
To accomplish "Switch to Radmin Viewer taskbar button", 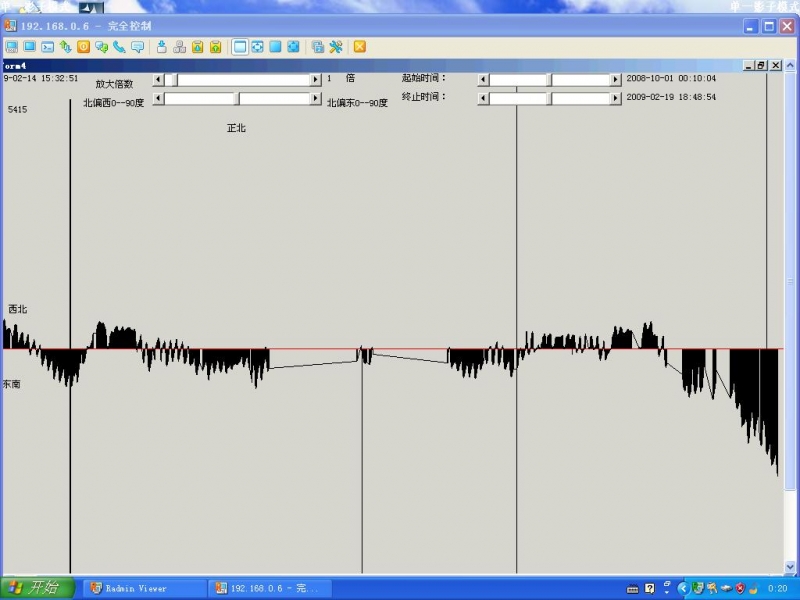I will coord(144,588).
